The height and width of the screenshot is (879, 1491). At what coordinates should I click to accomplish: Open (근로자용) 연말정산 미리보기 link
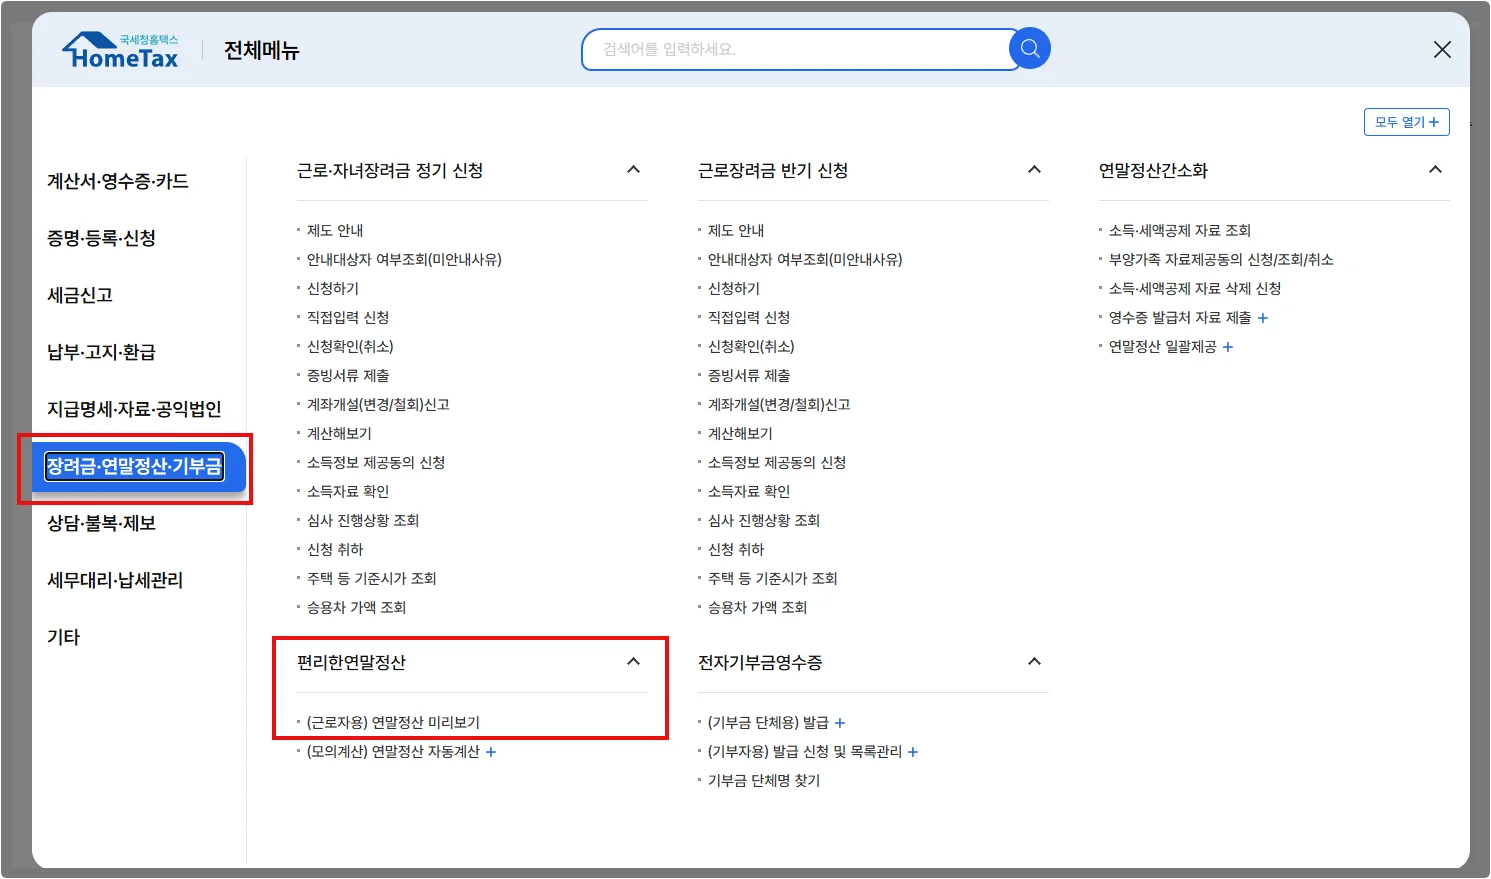pos(393,723)
